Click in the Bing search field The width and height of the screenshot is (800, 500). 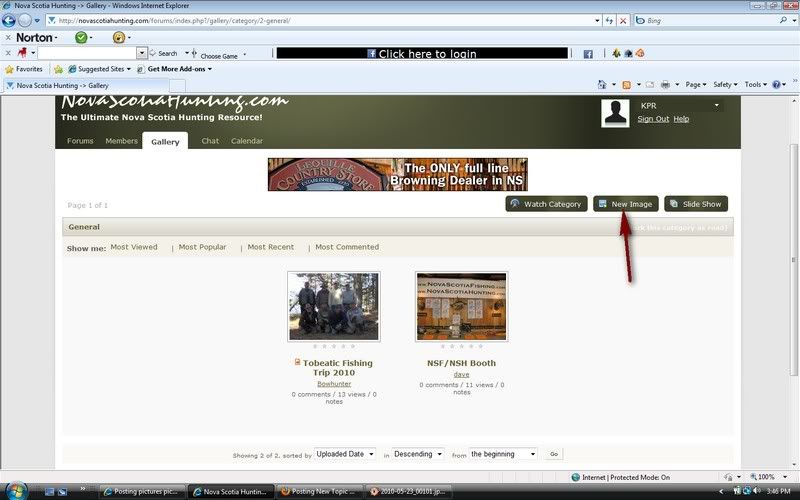click(x=709, y=21)
